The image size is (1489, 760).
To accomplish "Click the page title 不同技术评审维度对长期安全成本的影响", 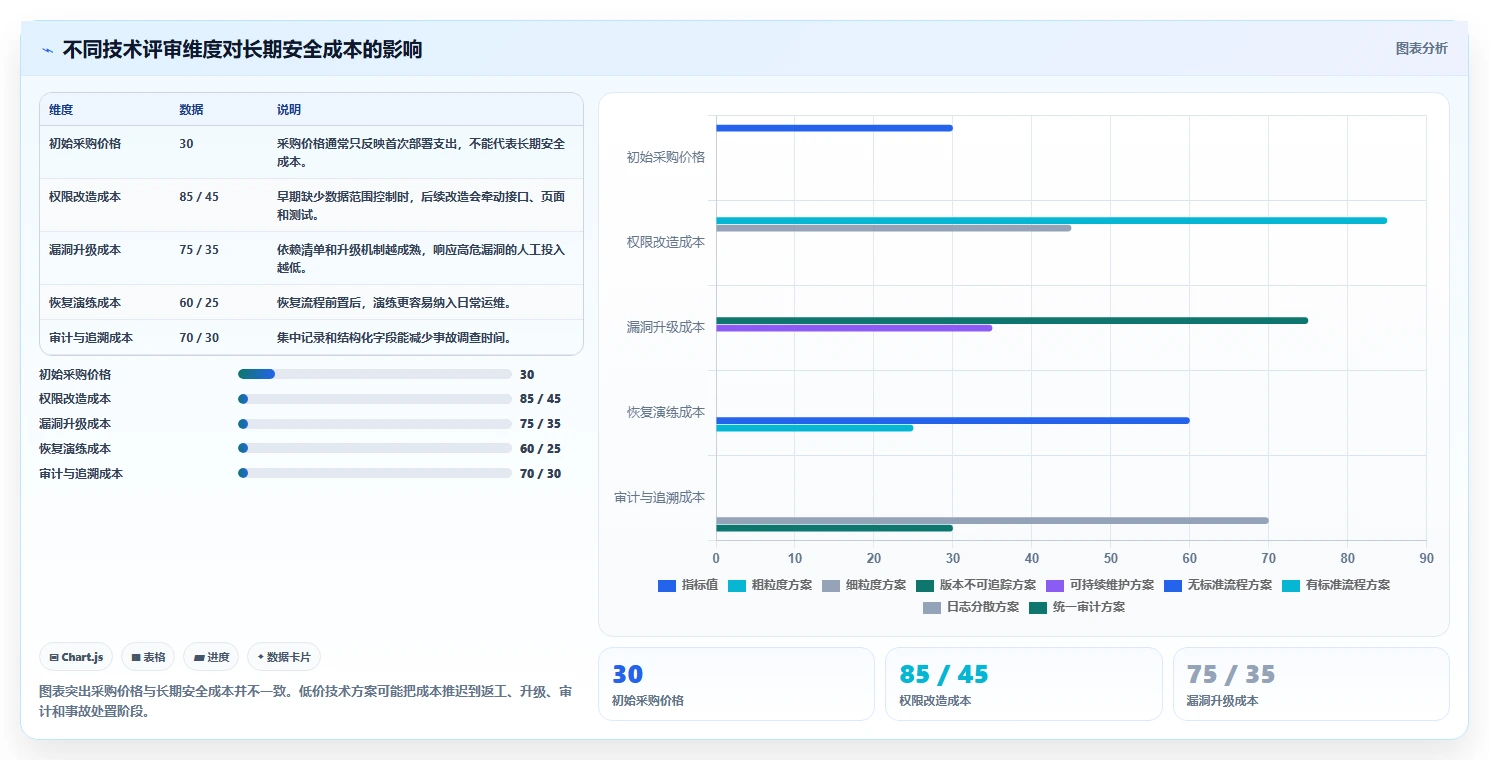I will pyautogui.click(x=243, y=49).
